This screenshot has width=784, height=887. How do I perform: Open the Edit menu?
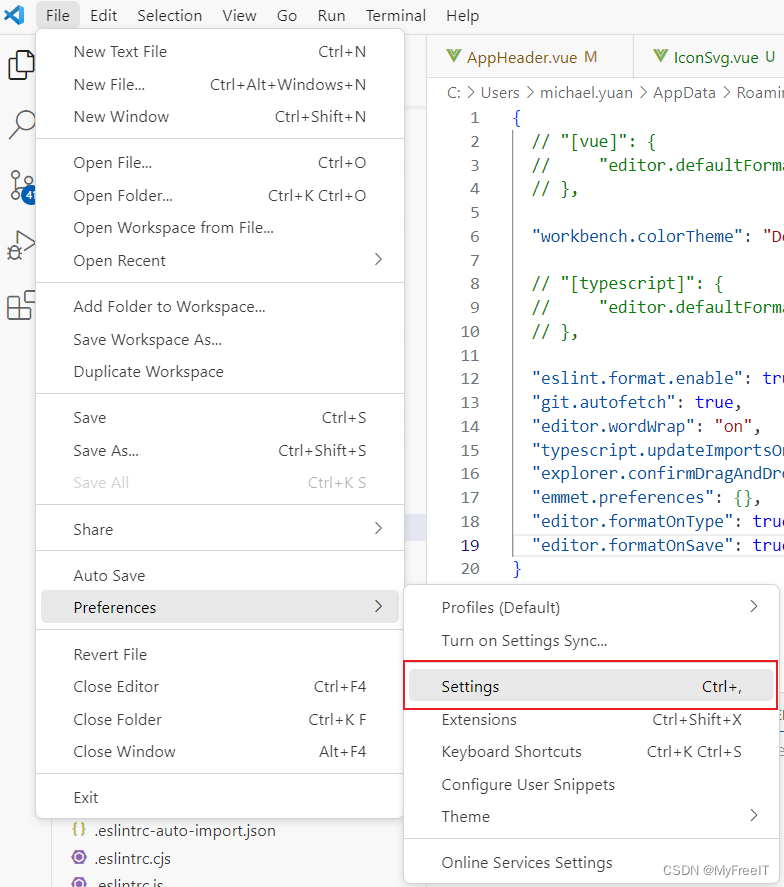pos(104,15)
